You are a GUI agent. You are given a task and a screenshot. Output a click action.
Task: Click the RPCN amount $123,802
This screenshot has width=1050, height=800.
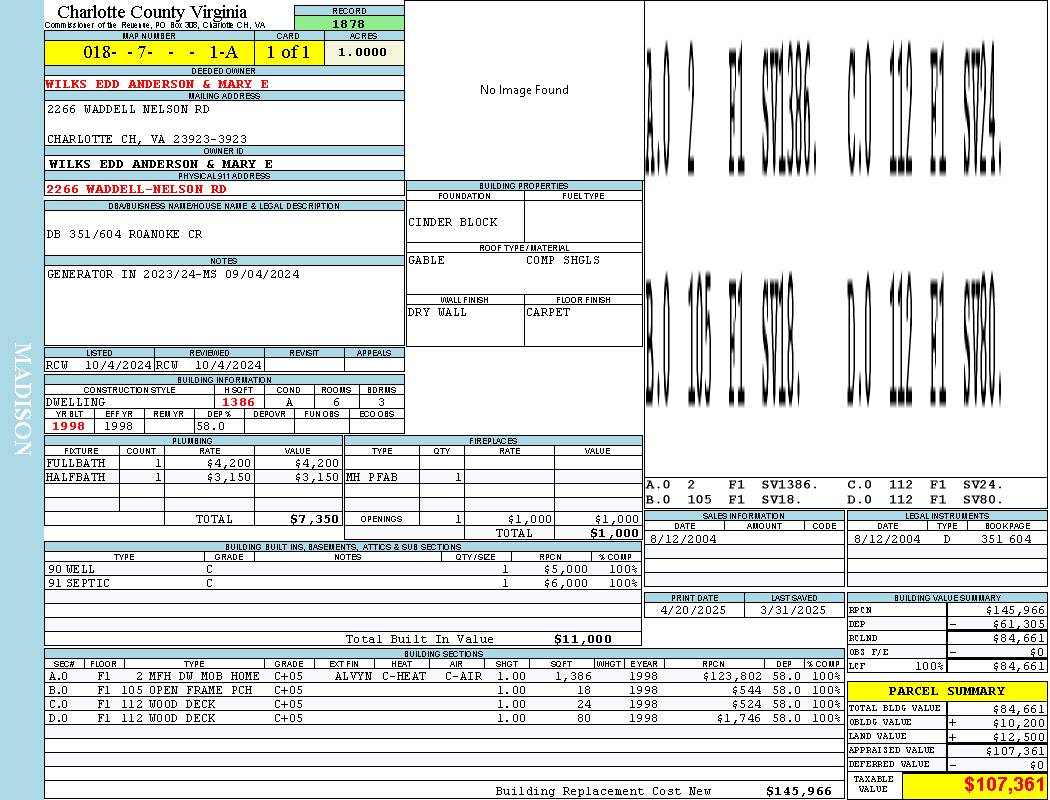point(733,676)
